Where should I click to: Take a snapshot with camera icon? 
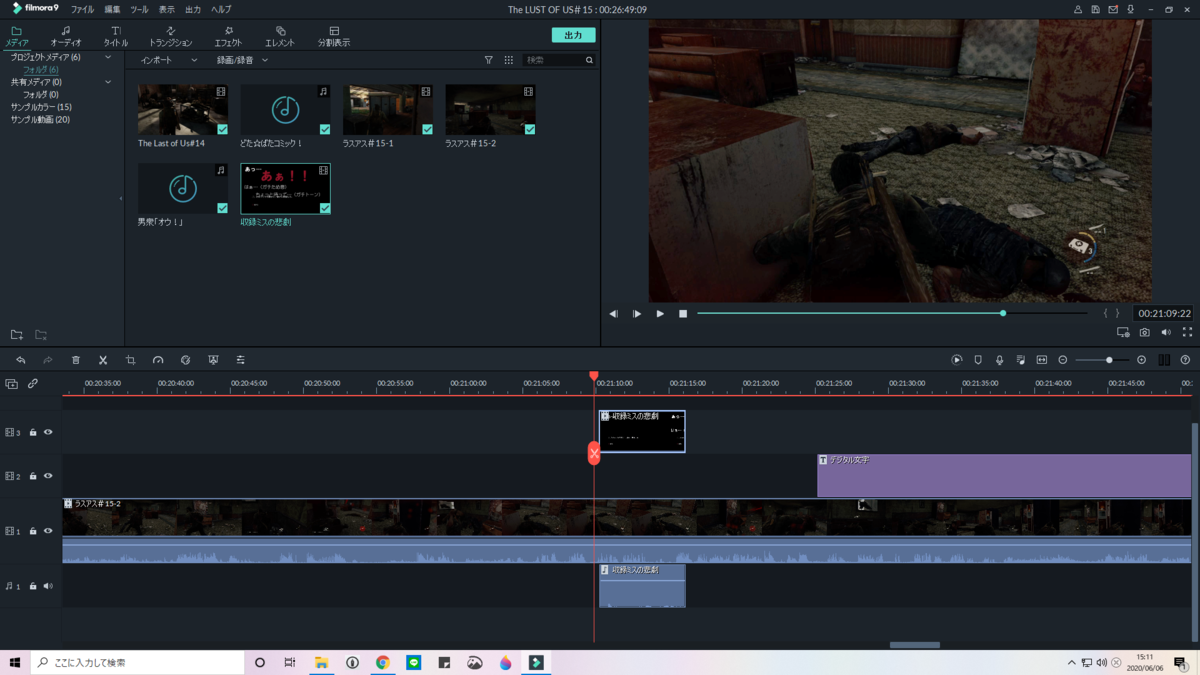coord(1145,332)
